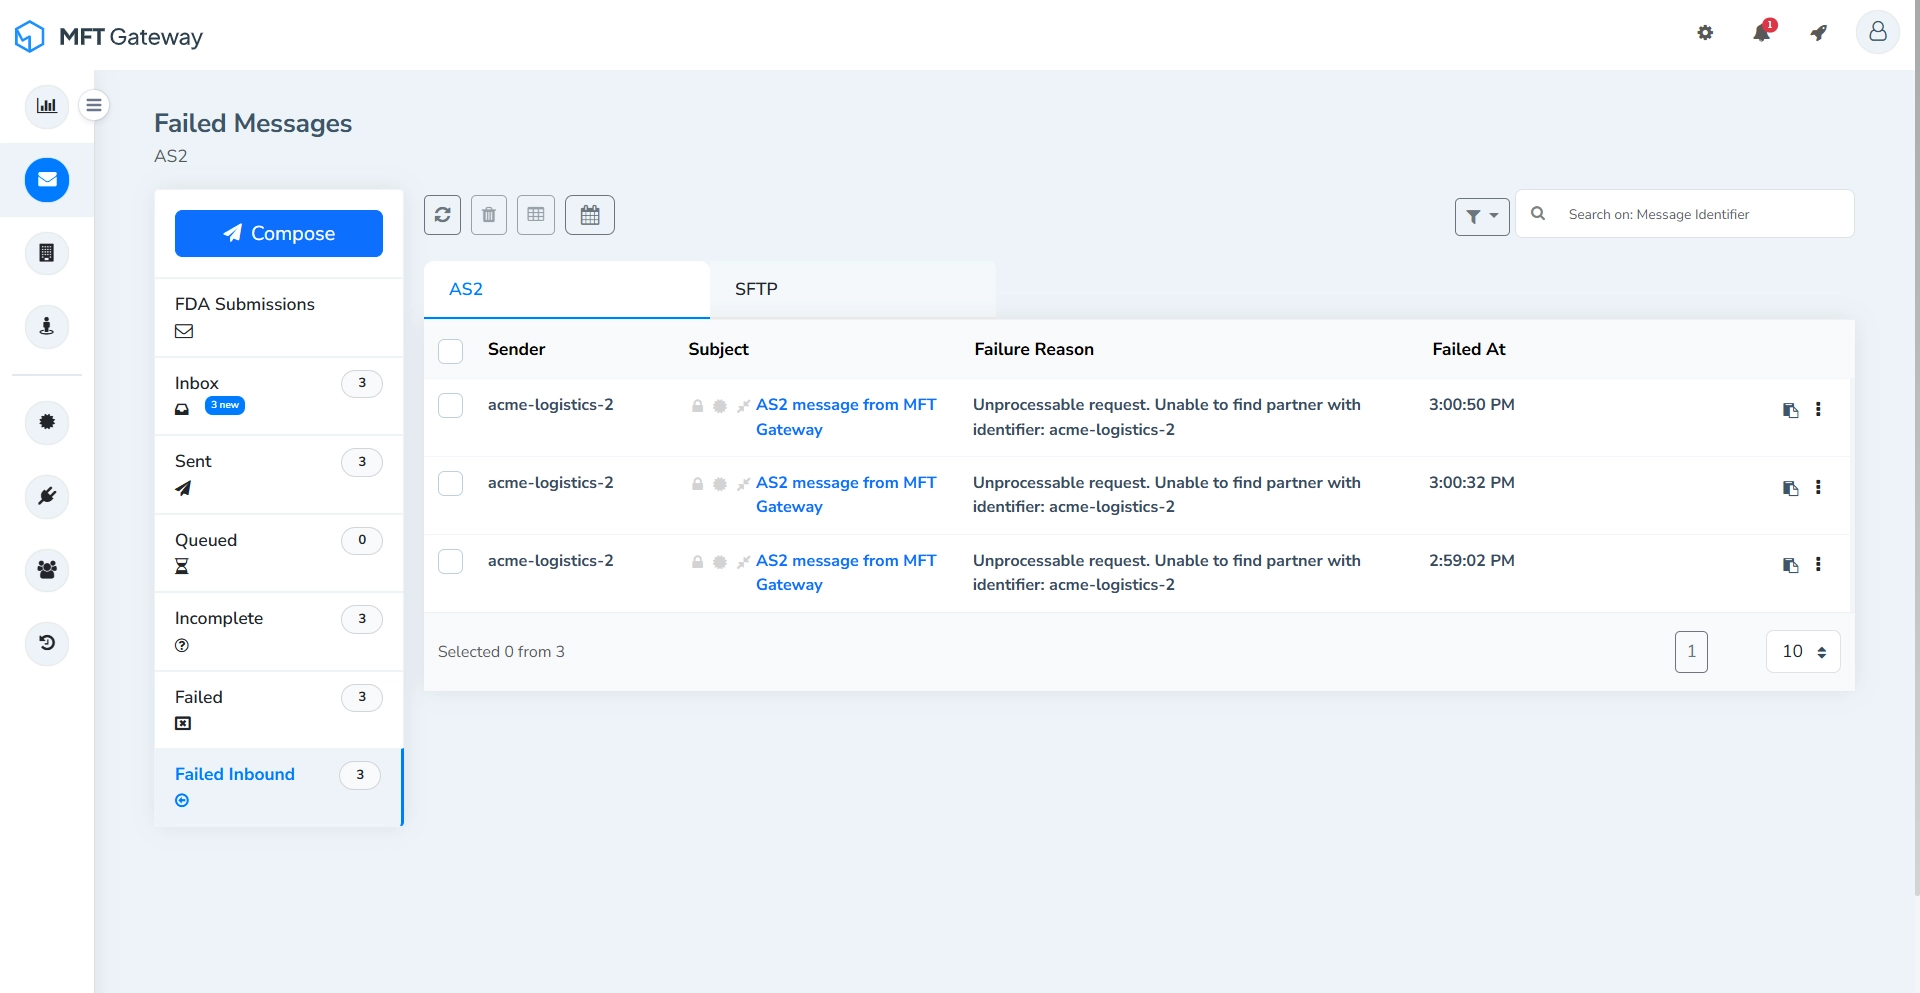Click copy icon for 2:59:02 PM message
Viewport: 1920px width, 993px height.
click(x=1791, y=565)
